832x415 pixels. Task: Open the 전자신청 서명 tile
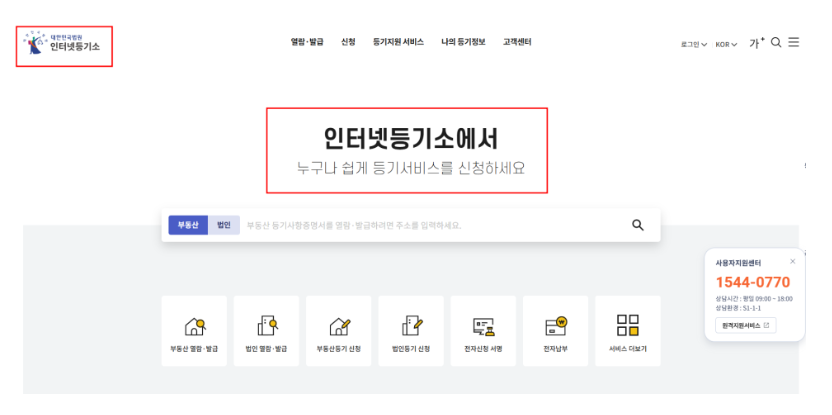click(x=483, y=331)
